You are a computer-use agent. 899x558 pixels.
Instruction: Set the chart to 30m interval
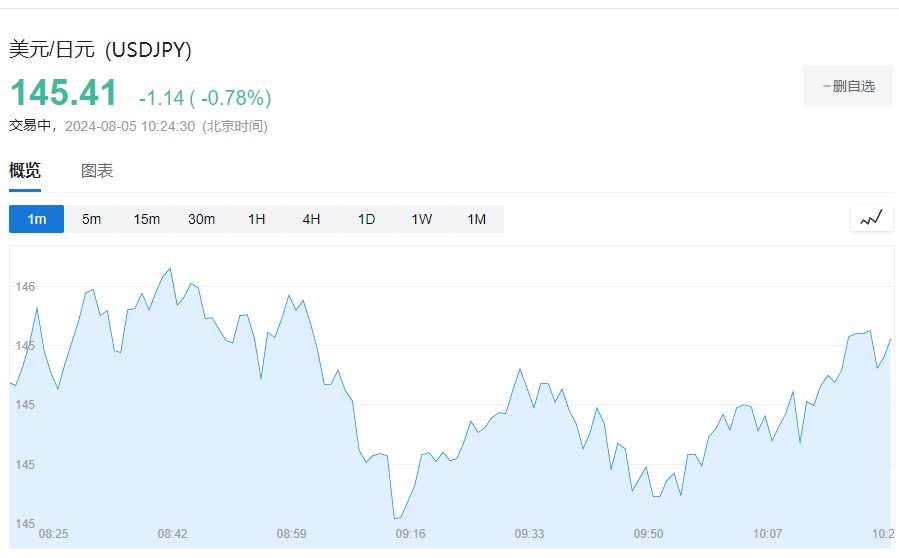(x=202, y=219)
